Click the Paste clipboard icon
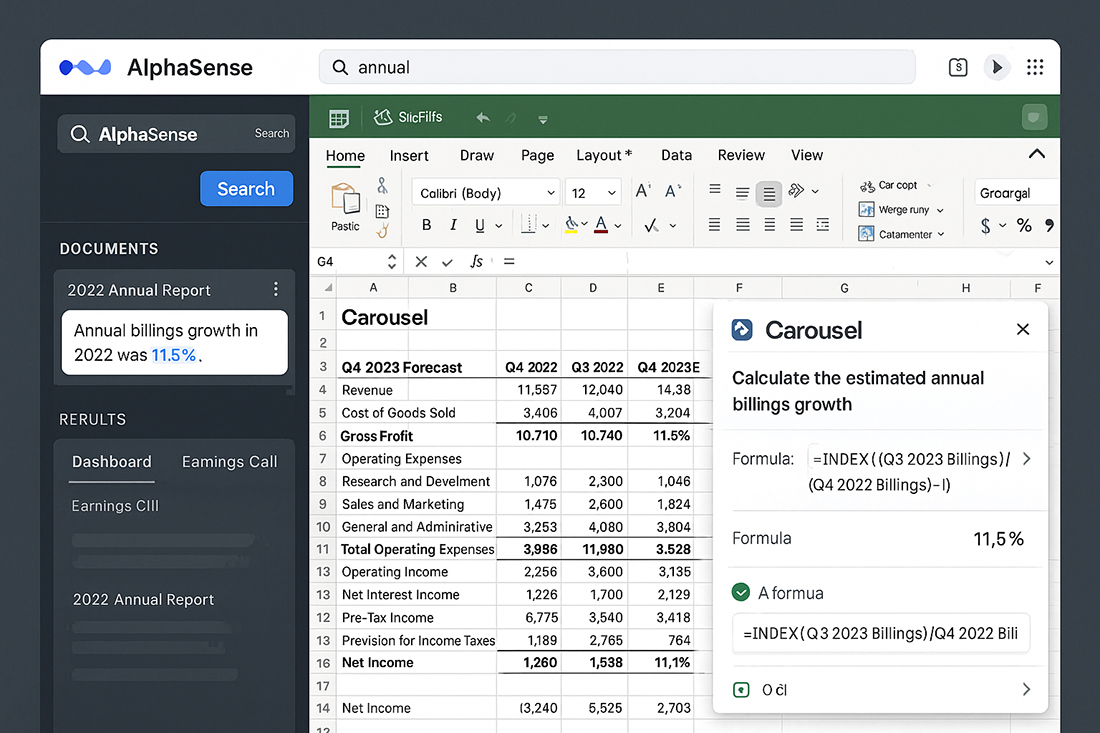The width and height of the screenshot is (1100, 733). point(345,199)
